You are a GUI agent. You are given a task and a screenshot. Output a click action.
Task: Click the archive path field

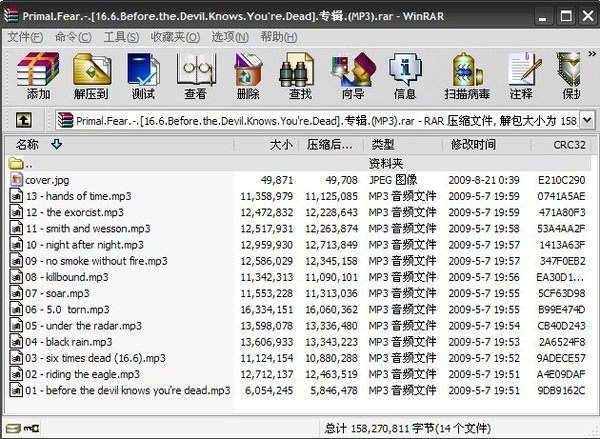318,121
